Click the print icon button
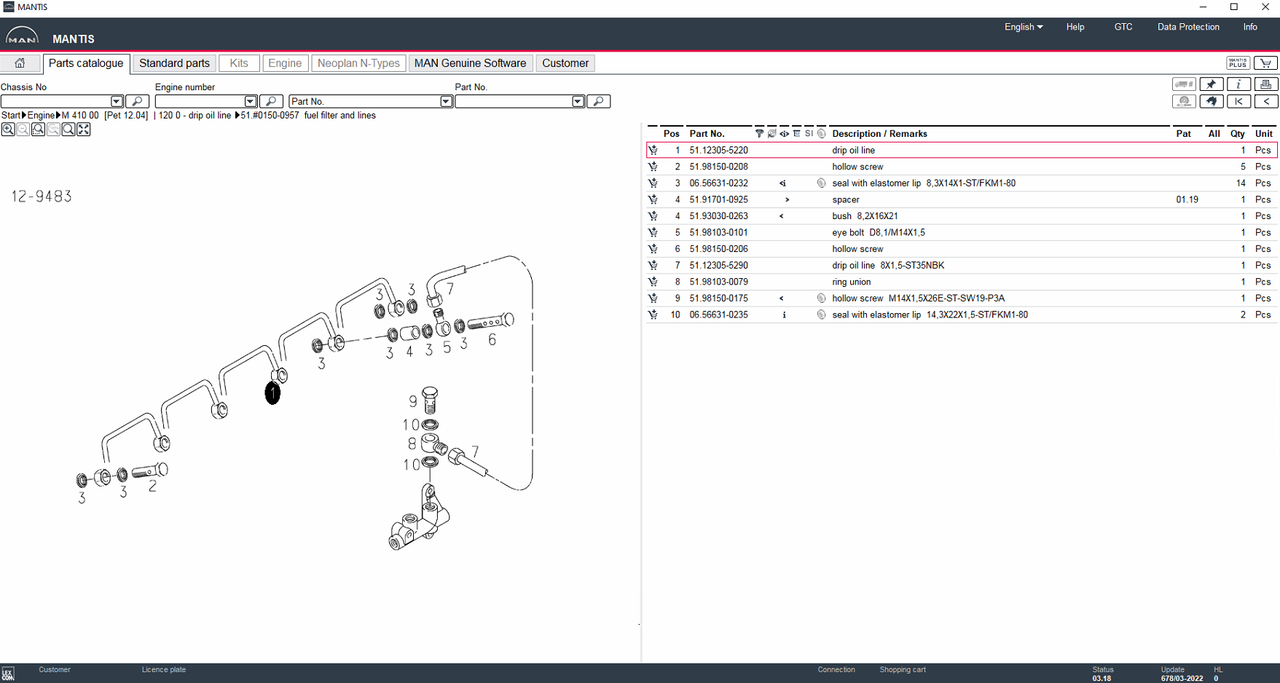Viewport: 1280px width, 683px height. click(1266, 85)
